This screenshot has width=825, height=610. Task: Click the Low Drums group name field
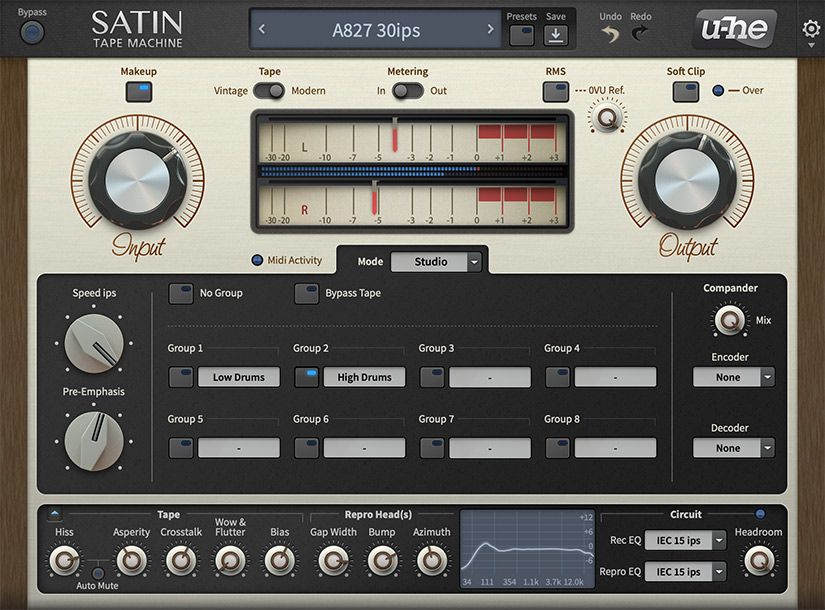pyautogui.click(x=239, y=377)
